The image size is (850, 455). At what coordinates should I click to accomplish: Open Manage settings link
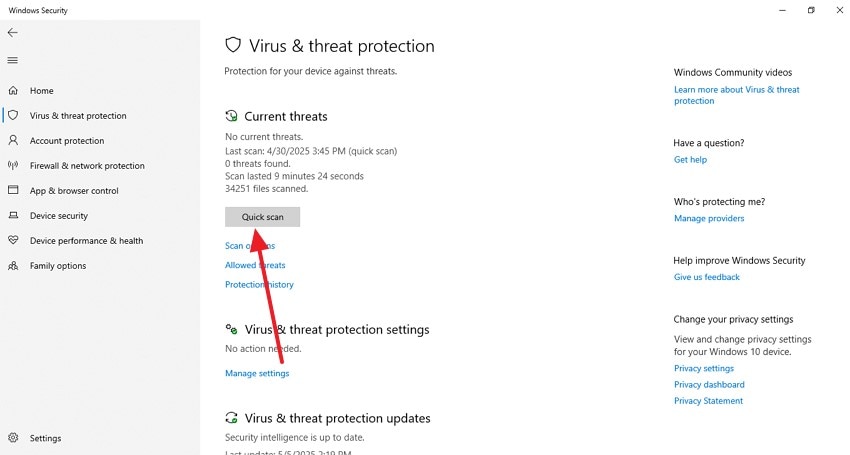click(x=257, y=374)
